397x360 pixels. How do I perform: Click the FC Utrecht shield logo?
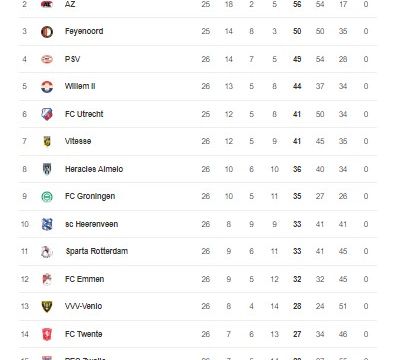tap(47, 114)
